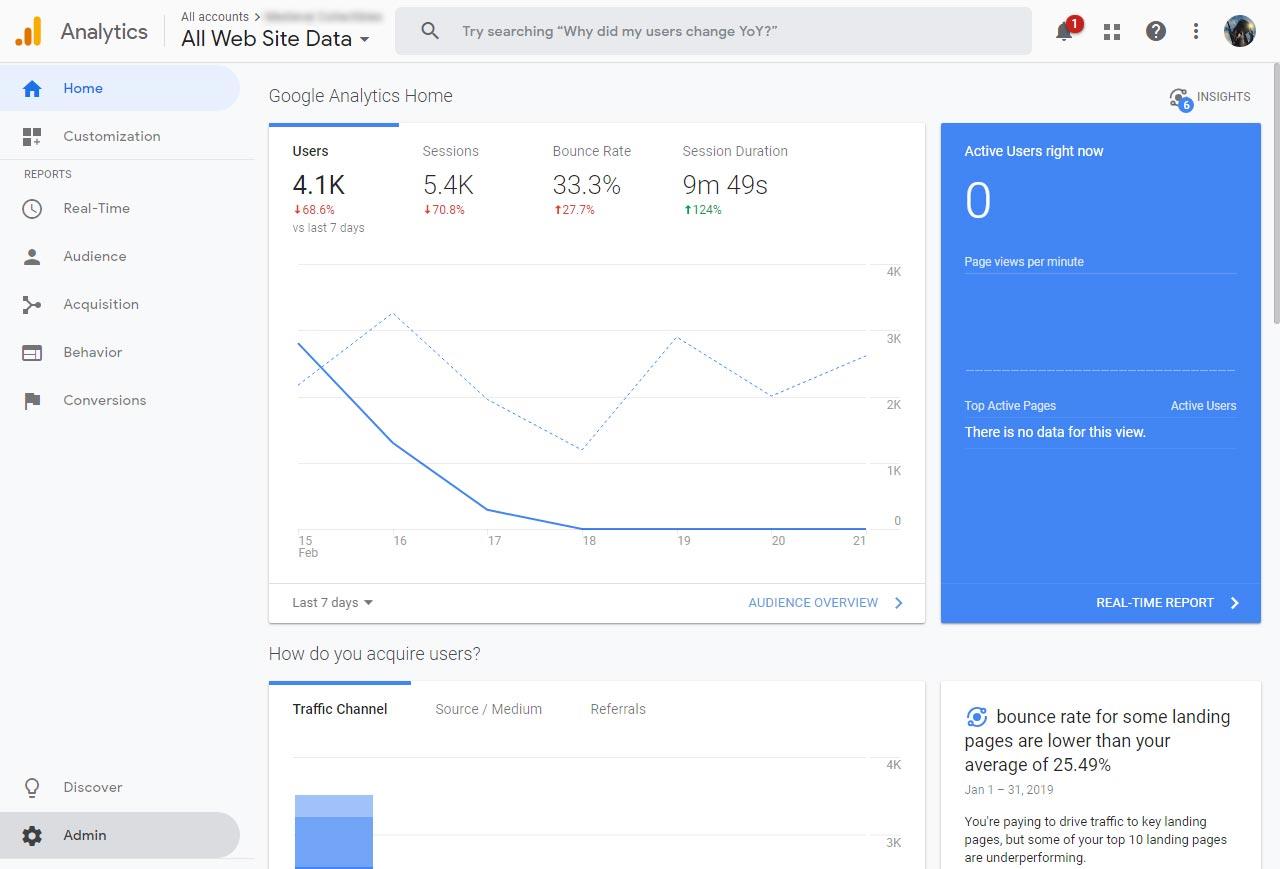Click the INSIGHTS button label
The image size is (1280, 869).
tap(1224, 97)
